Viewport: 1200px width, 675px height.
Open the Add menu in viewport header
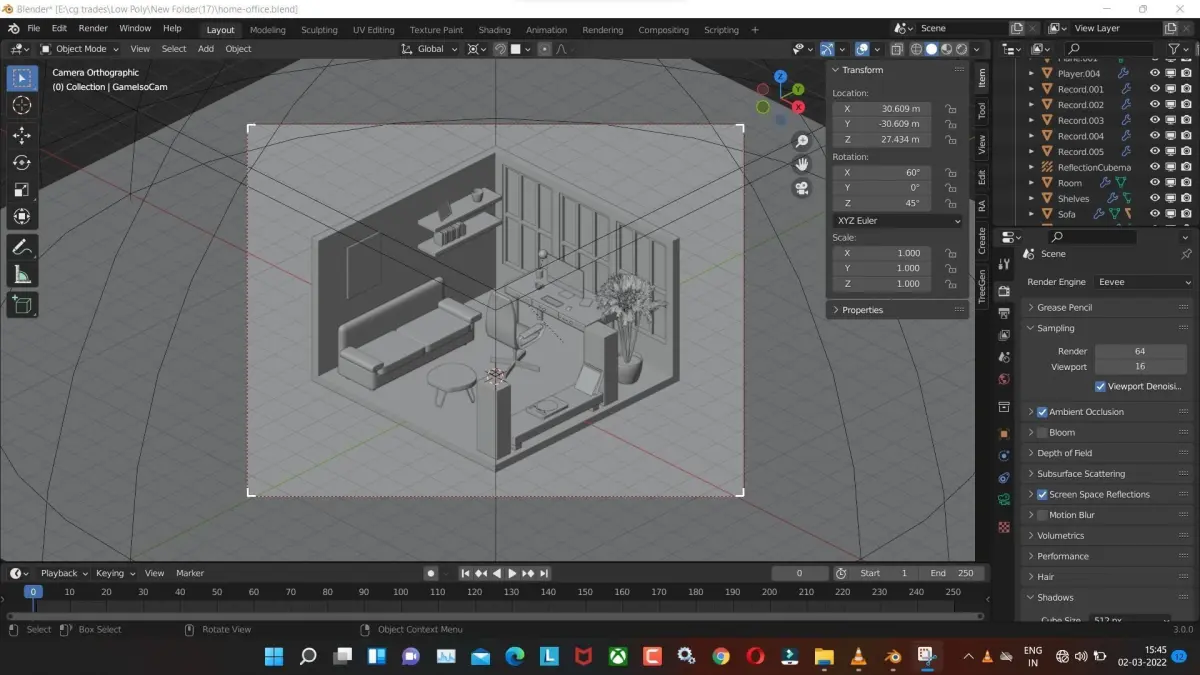[x=206, y=49]
